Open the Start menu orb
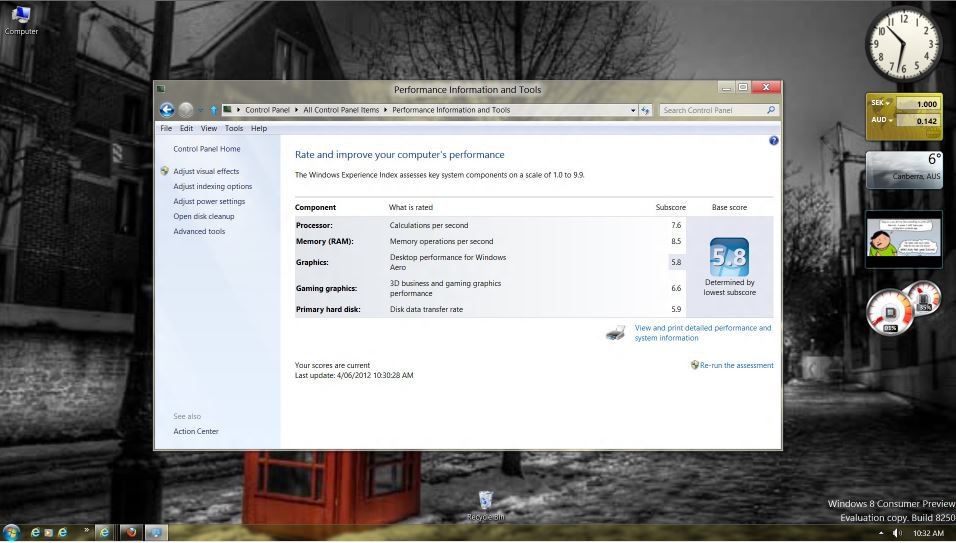 [x=11, y=533]
